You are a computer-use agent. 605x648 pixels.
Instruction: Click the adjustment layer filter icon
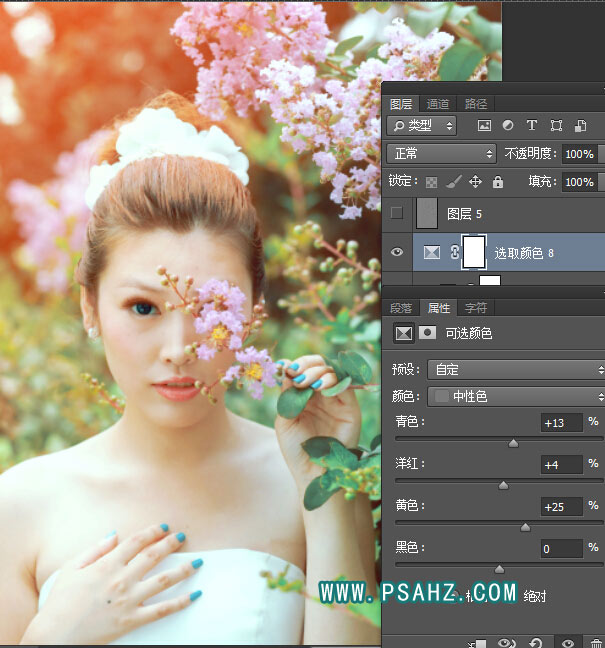tap(507, 125)
